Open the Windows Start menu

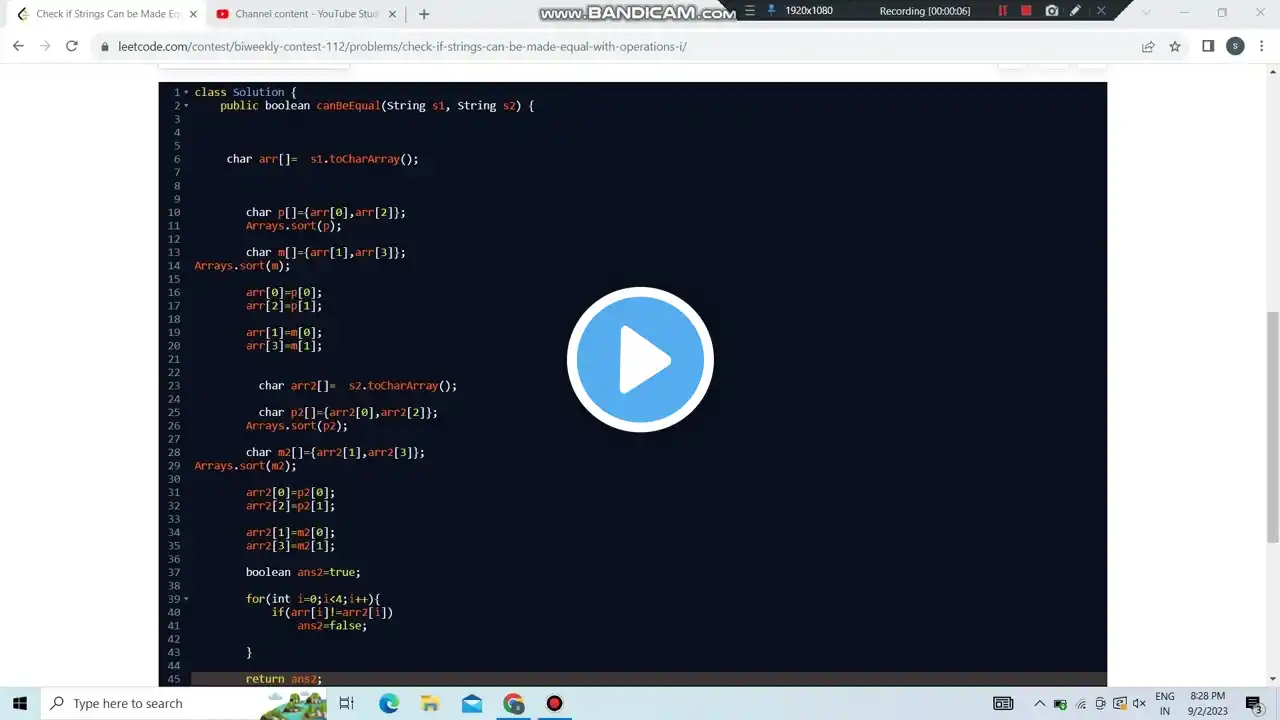tap(20, 703)
